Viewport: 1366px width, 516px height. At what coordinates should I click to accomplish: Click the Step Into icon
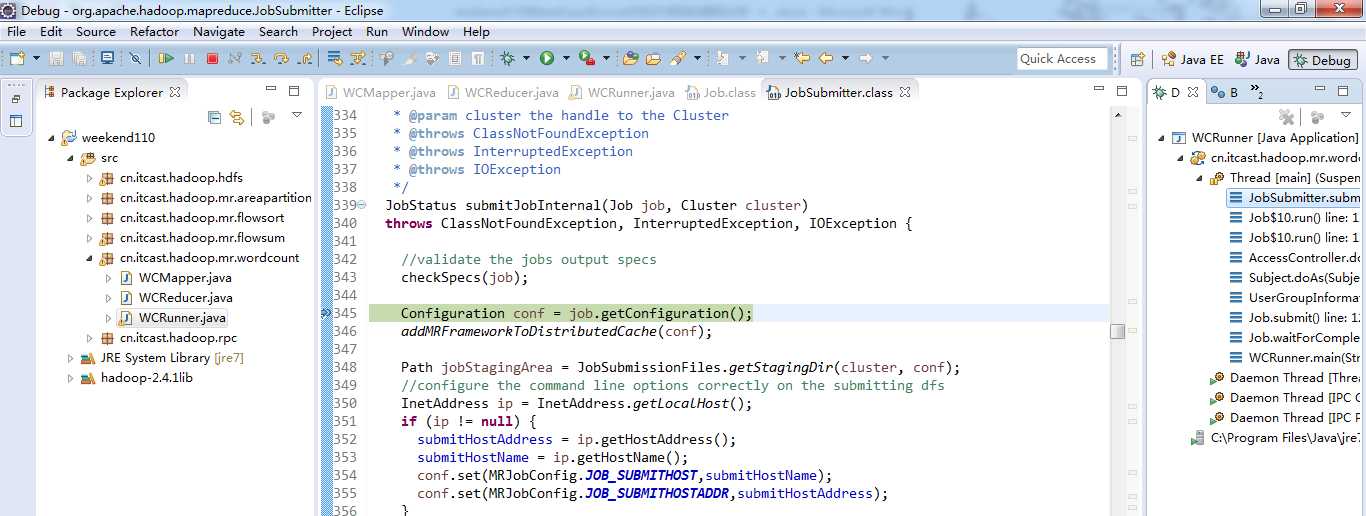tap(257, 58)
